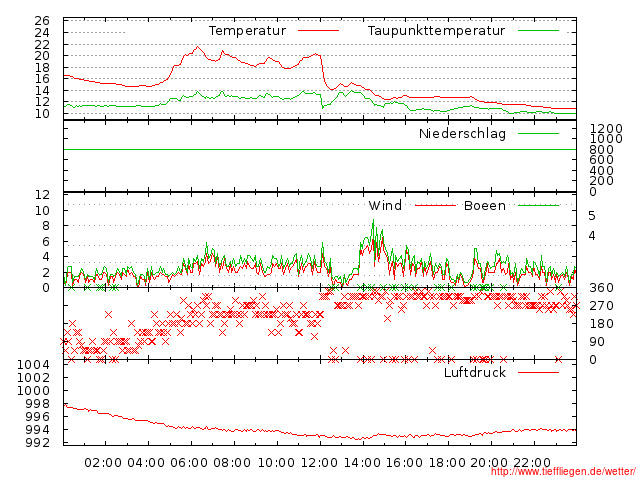Click the 08:00 time axis label
The image size is (640, 480).
coord(232,463)
